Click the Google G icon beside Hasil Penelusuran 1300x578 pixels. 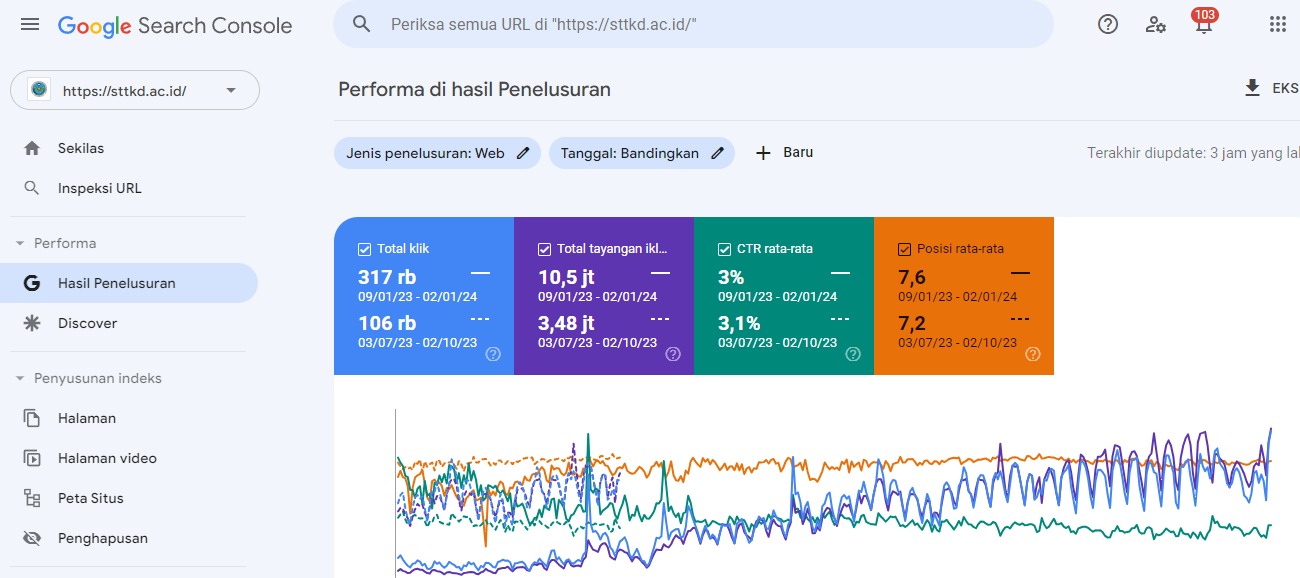32,283
